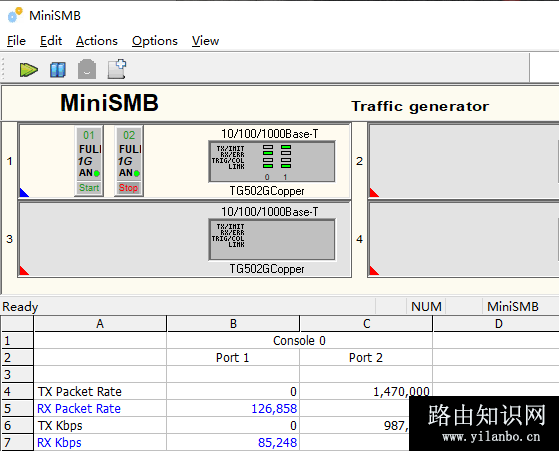
Task: Select the RX Packet Rate row label
Action: (79, 409)
